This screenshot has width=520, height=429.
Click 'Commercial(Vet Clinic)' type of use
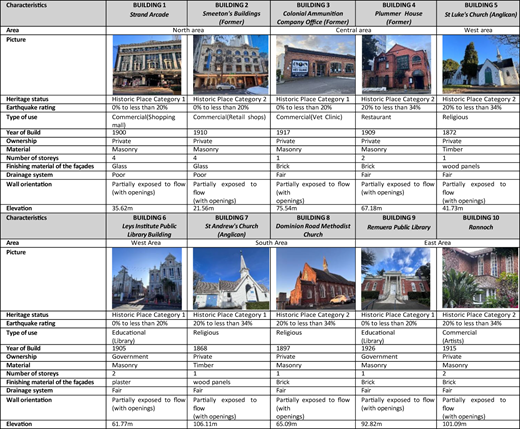pyautogui.click(x=309, y=117)
